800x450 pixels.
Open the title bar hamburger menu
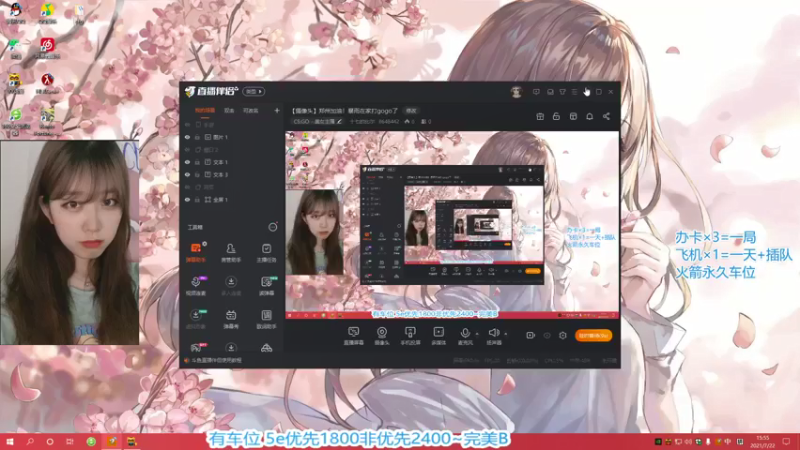pos(574,92)
